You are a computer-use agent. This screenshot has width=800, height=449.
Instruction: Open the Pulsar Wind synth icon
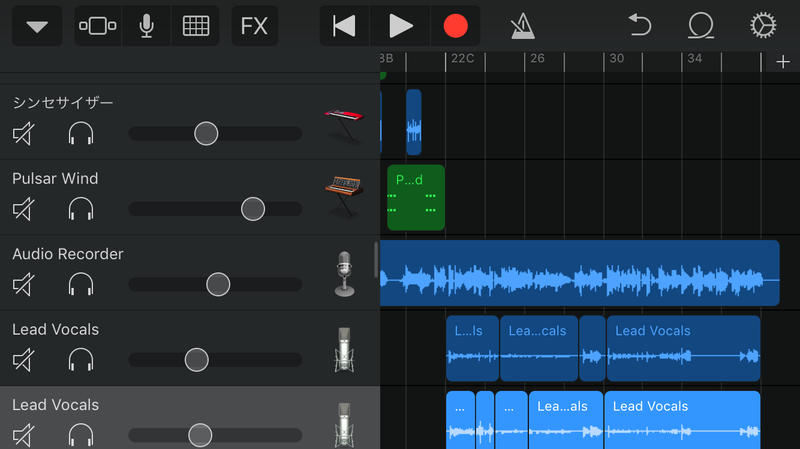pos(344,197)
